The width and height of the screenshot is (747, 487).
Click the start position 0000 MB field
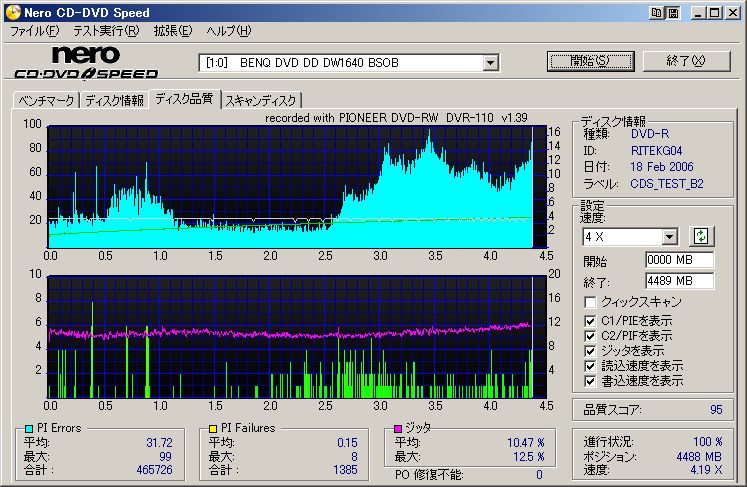click(x=680, y=260)
